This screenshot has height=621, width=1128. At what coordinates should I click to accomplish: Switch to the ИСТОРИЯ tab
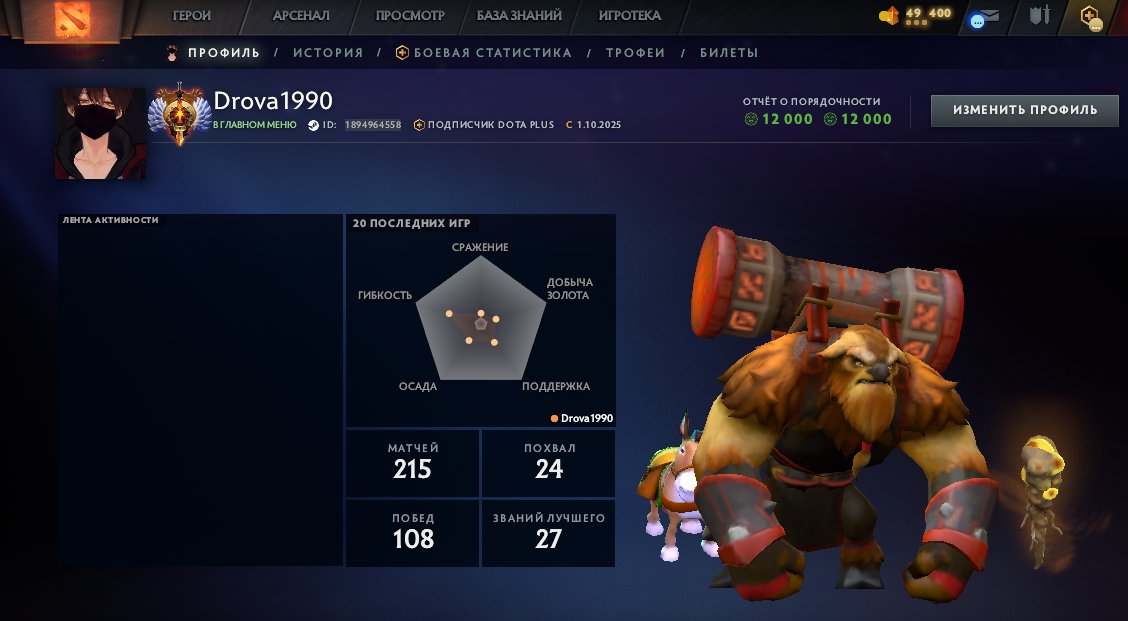tap(327, 53)
